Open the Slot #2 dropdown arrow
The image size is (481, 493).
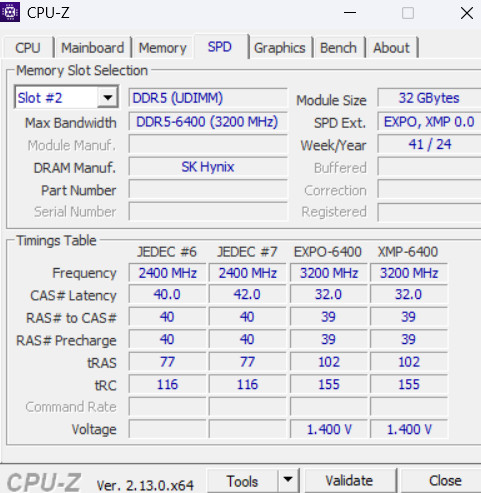pos(107,98)
